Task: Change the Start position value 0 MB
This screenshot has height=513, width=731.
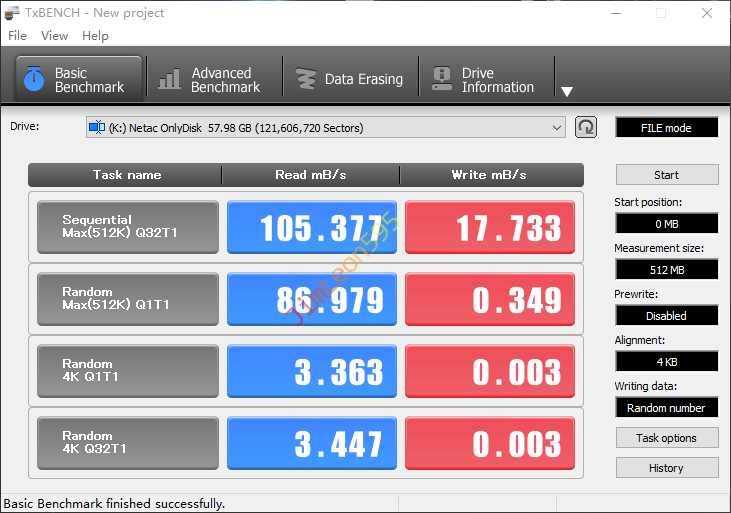Action: 666,224
